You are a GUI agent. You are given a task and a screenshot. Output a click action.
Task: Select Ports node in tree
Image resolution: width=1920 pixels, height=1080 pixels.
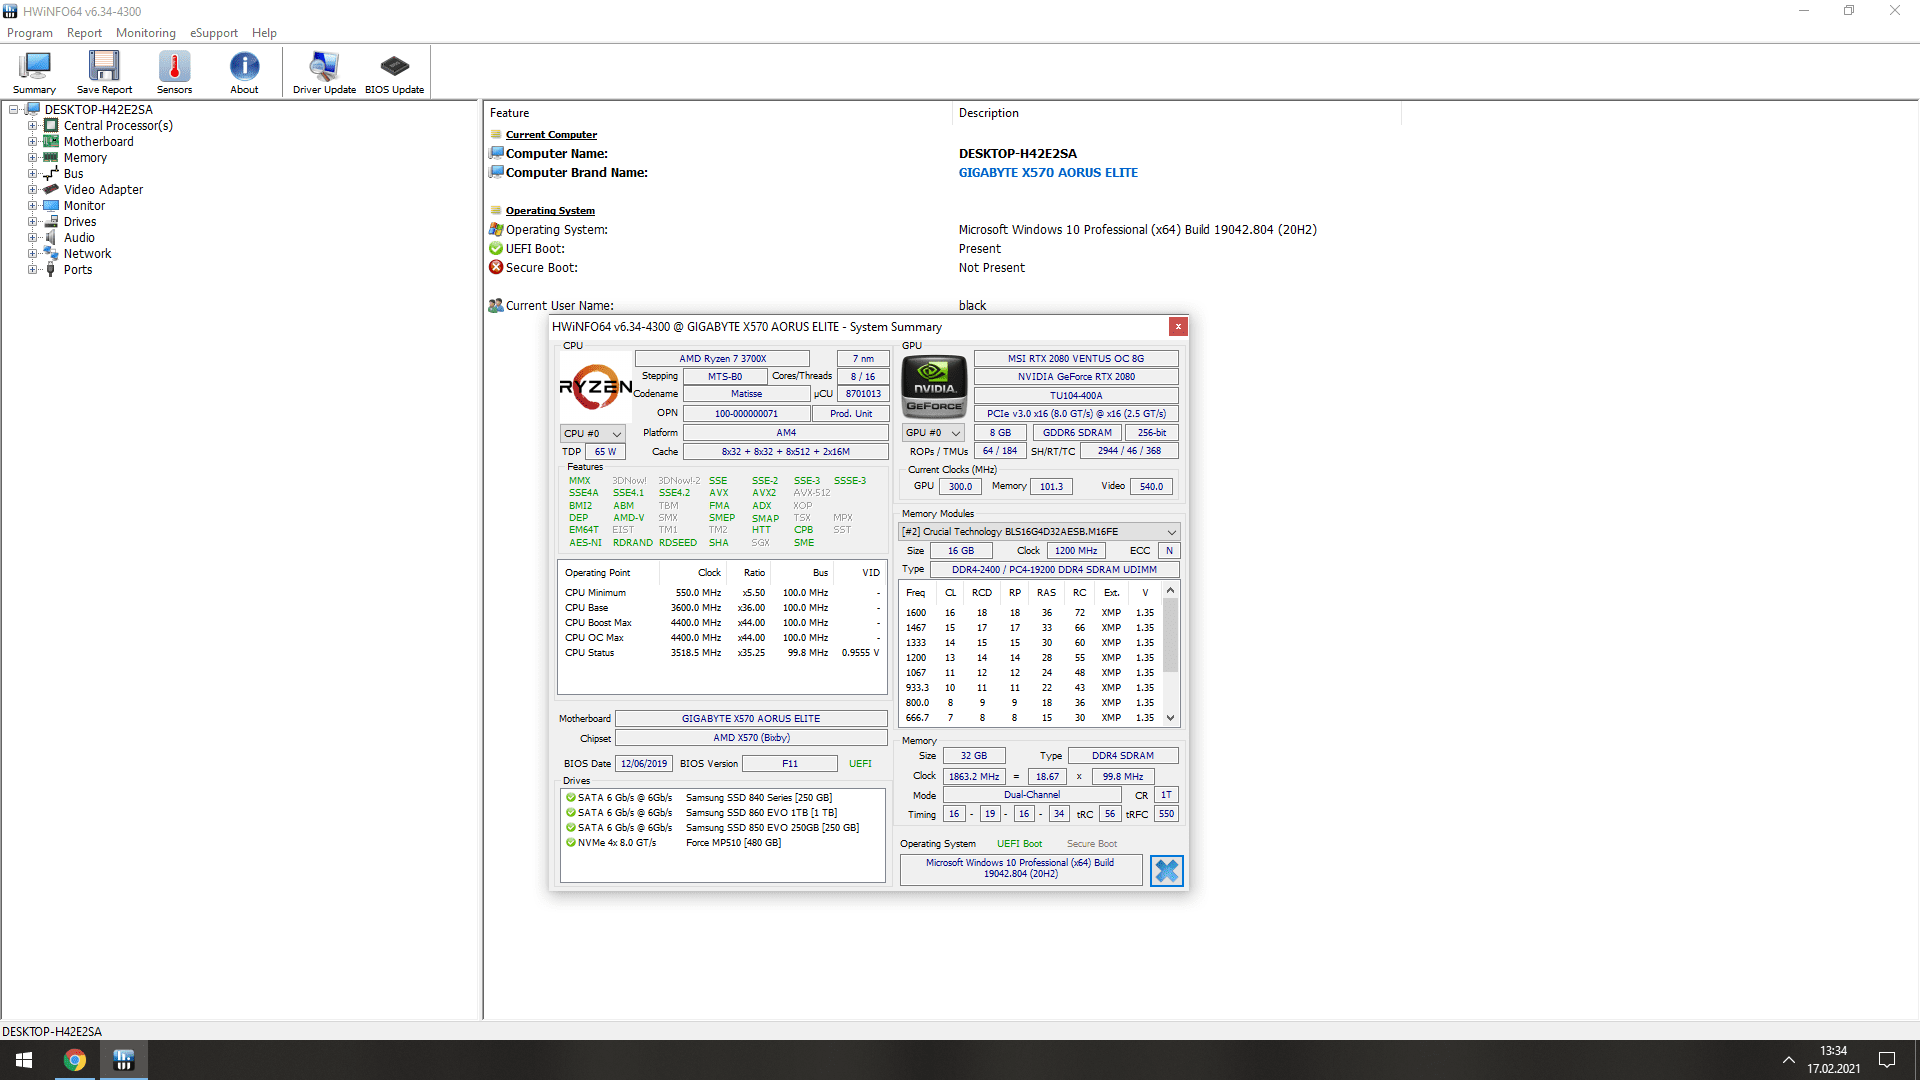(77, 270)
